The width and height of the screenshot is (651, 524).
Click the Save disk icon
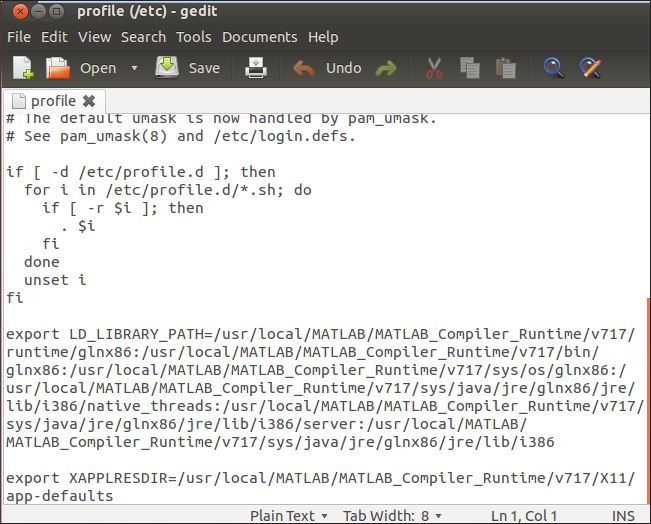click(x=167, y=68)
